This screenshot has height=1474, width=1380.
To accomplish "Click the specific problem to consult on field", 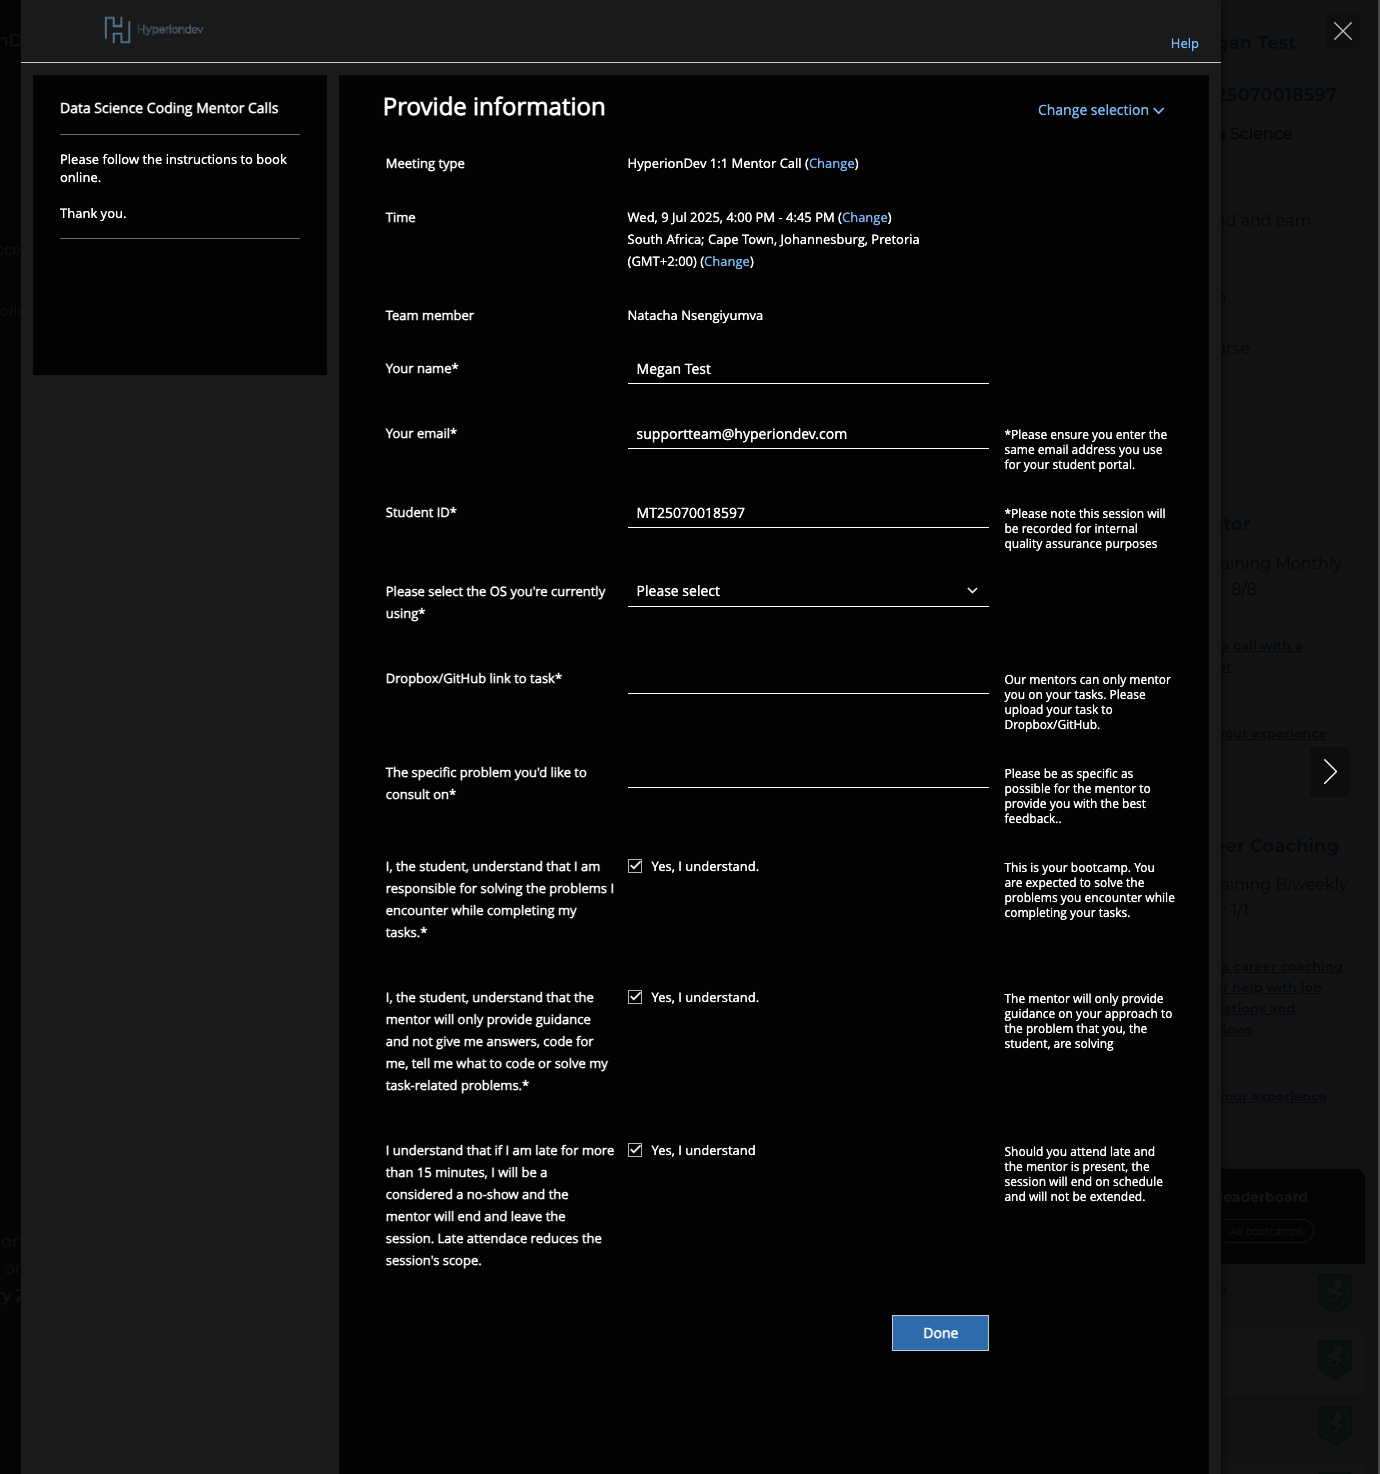I will 807,772.
